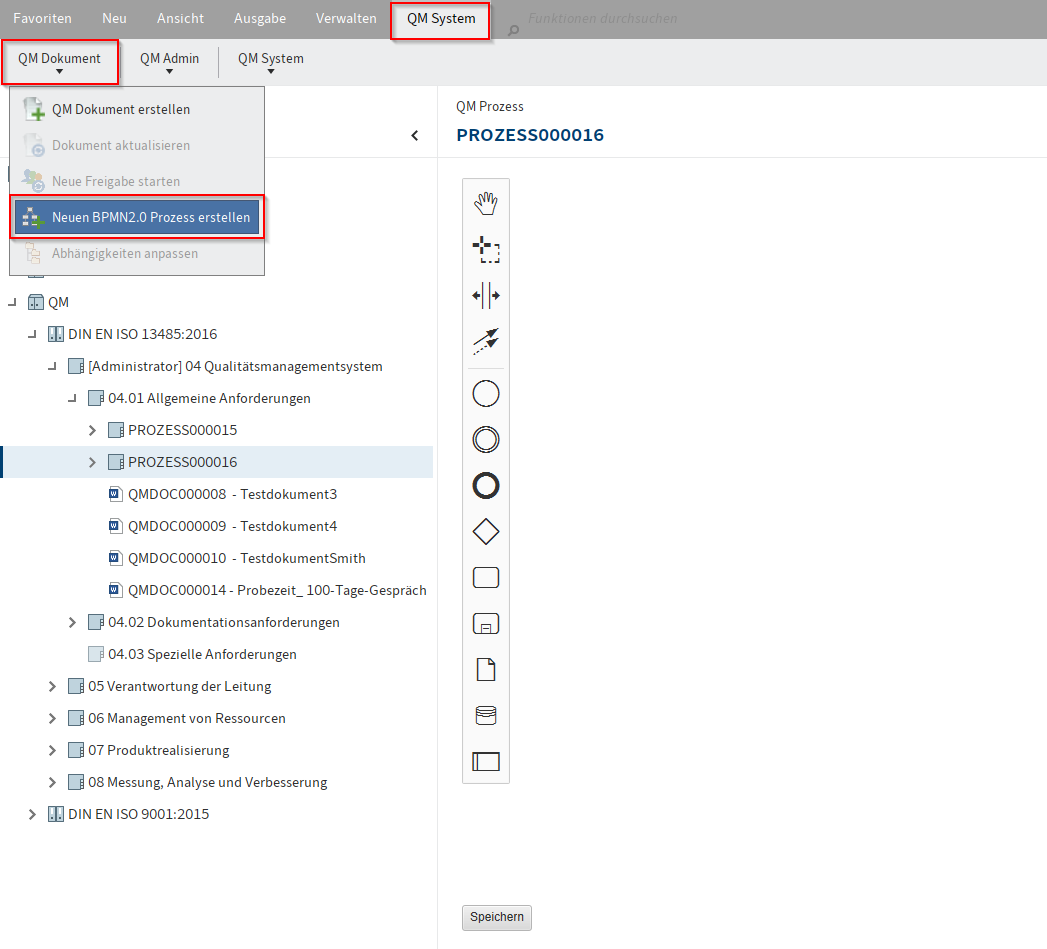Insert a data object page shape

coord(485,669)
